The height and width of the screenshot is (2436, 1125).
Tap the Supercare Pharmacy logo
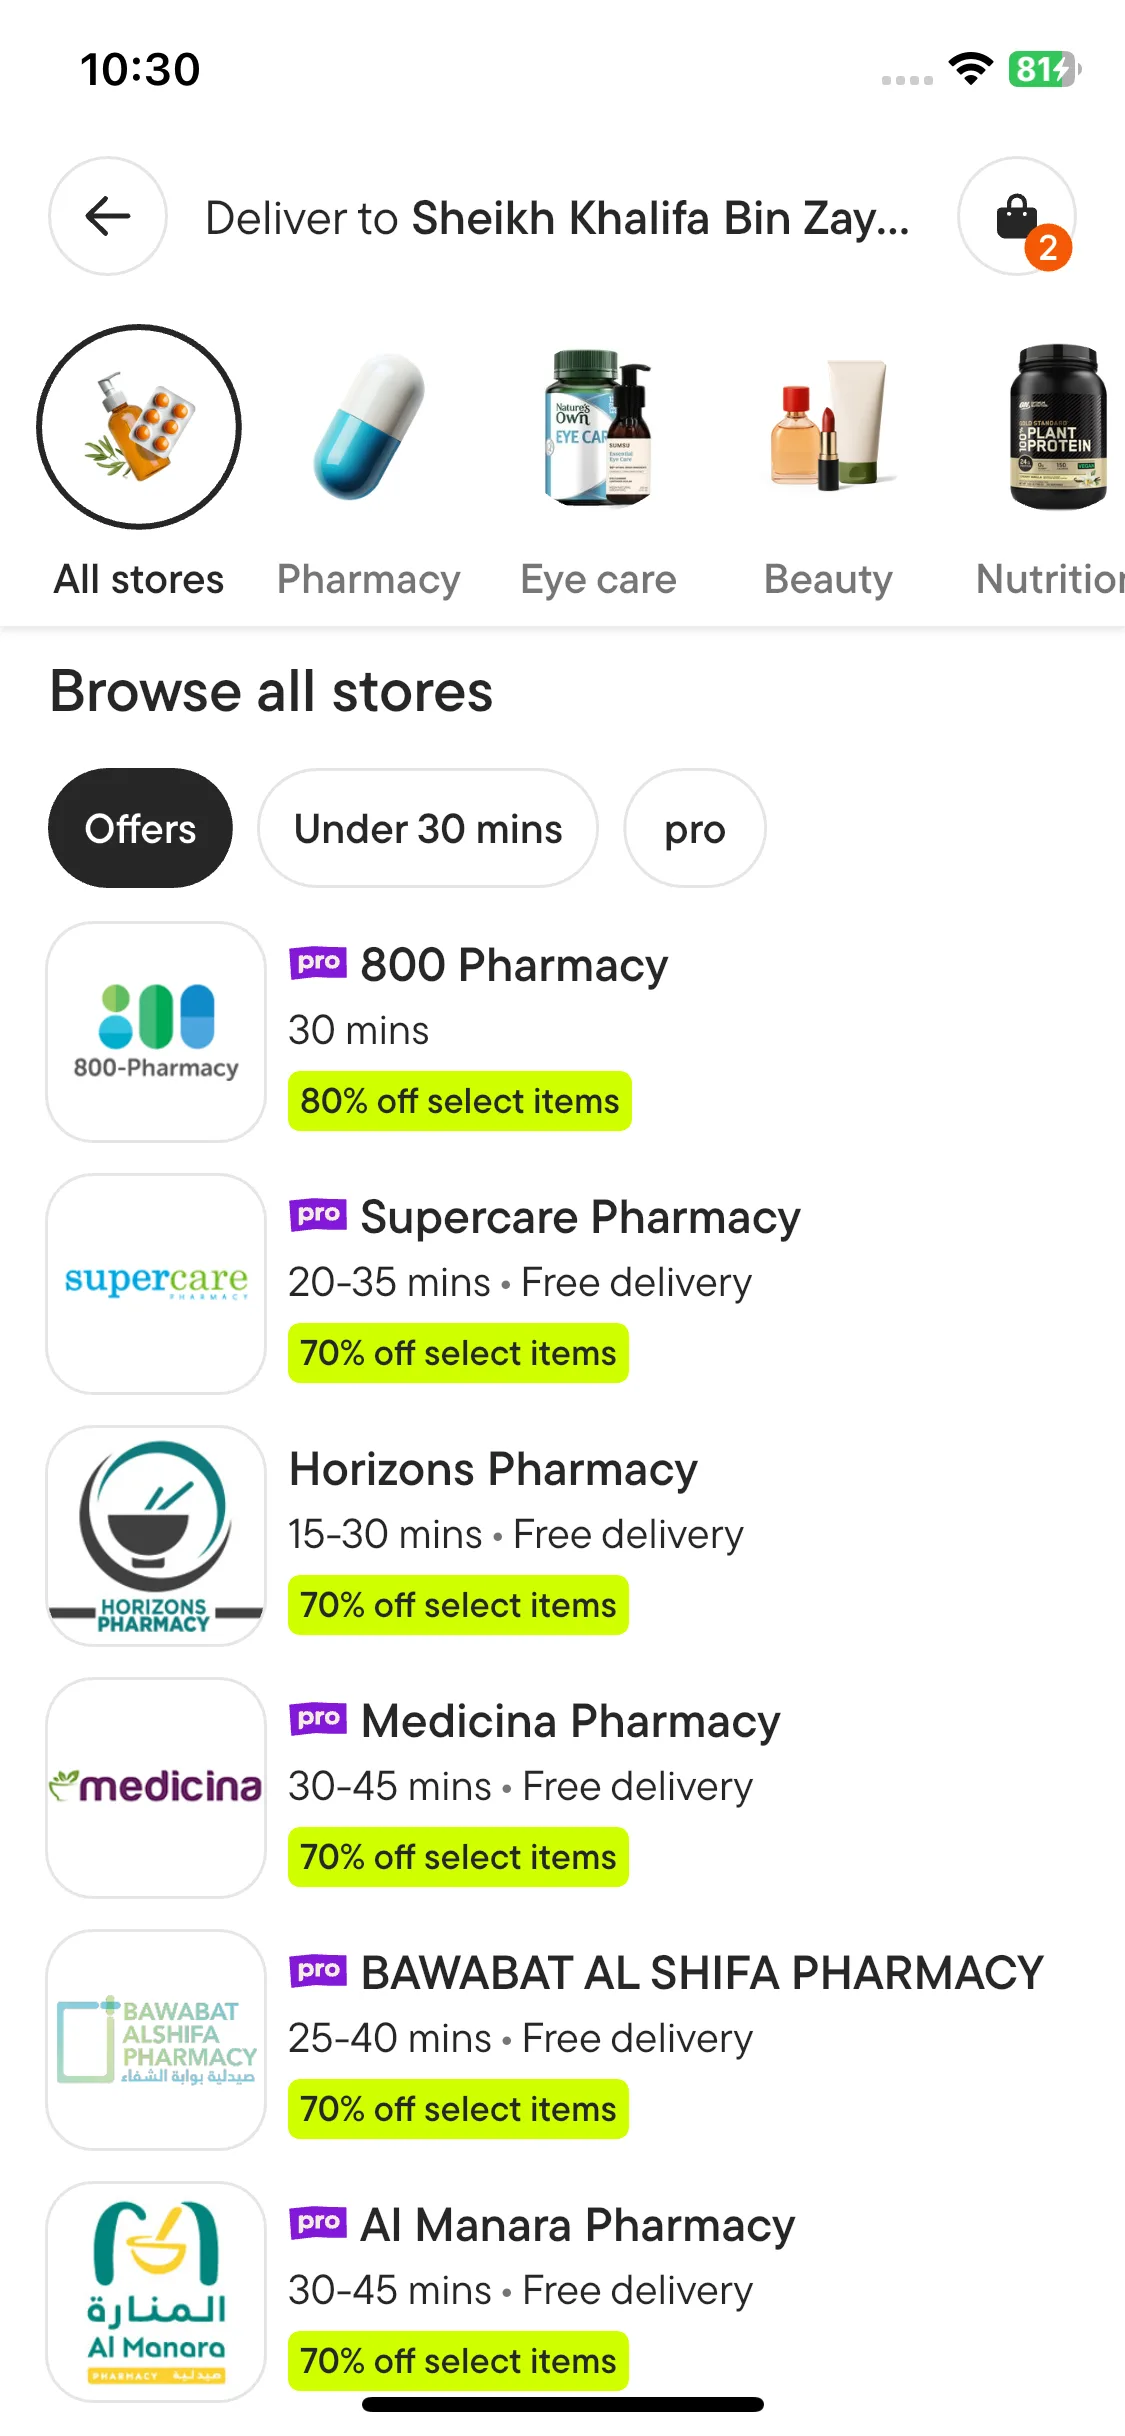(156, 1284)
